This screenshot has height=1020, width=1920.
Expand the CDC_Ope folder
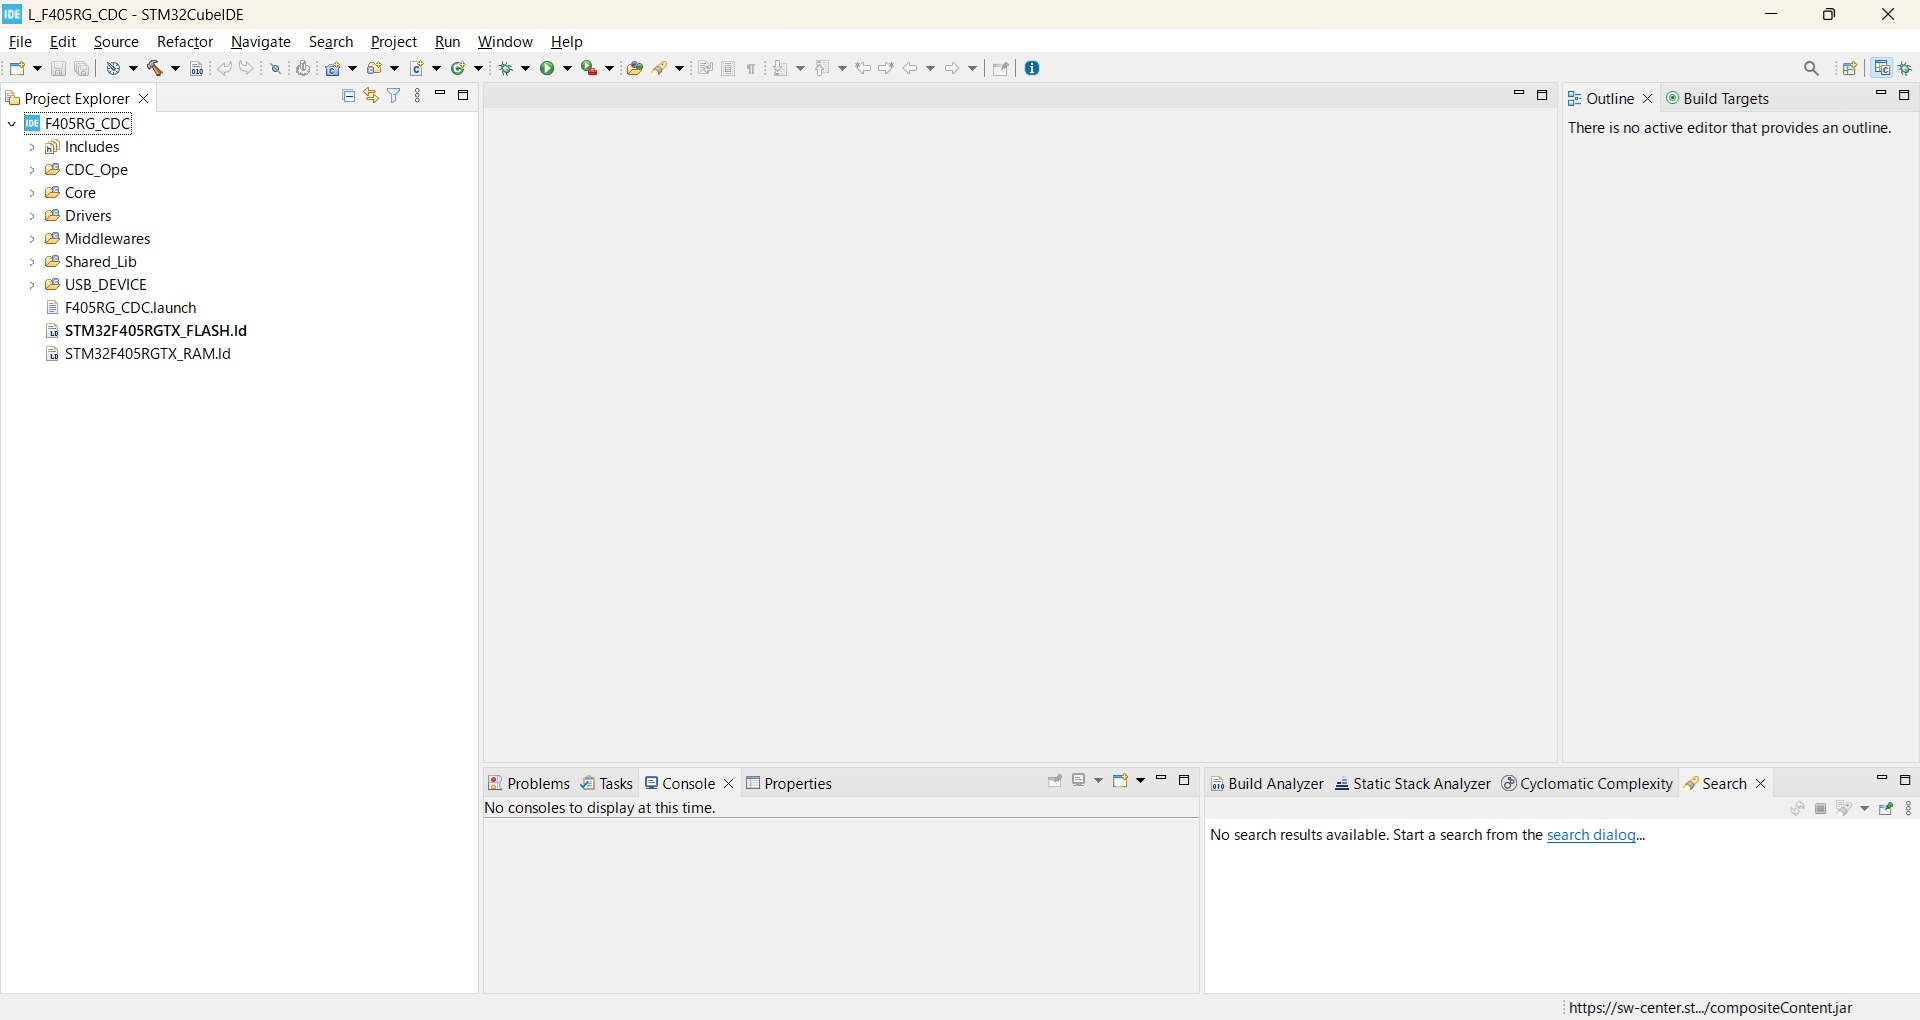point(32,170)
